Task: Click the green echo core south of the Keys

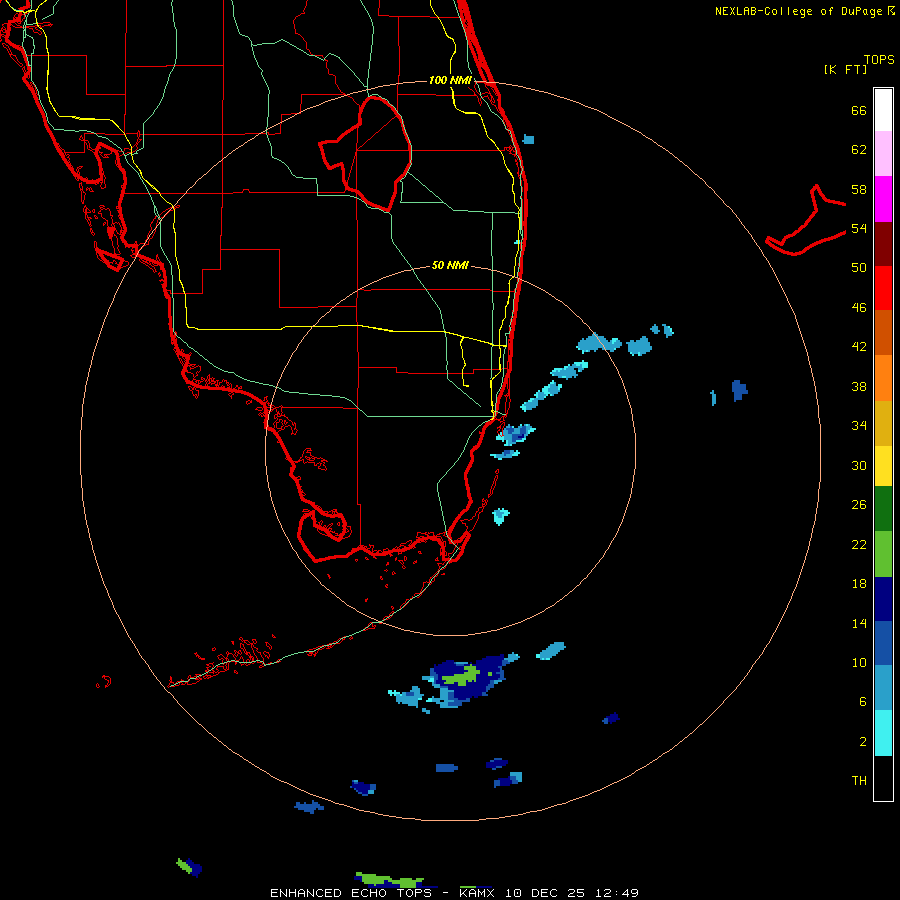Action: [462, 676]
